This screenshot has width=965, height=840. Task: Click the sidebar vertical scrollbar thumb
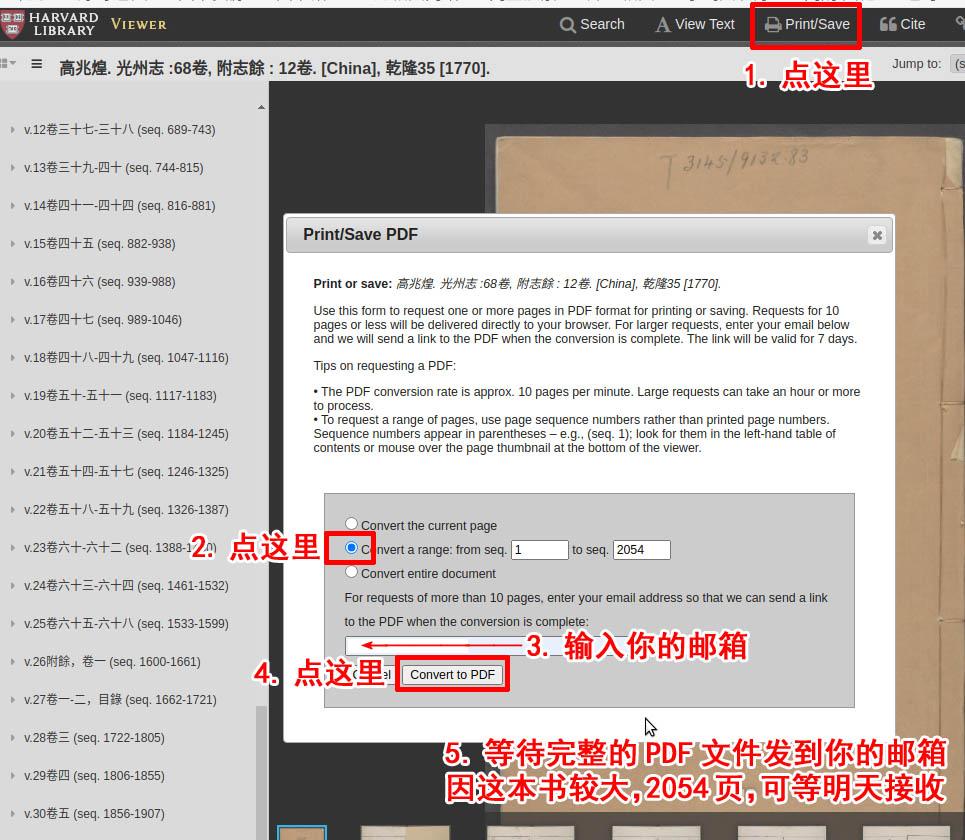[262, 770]
